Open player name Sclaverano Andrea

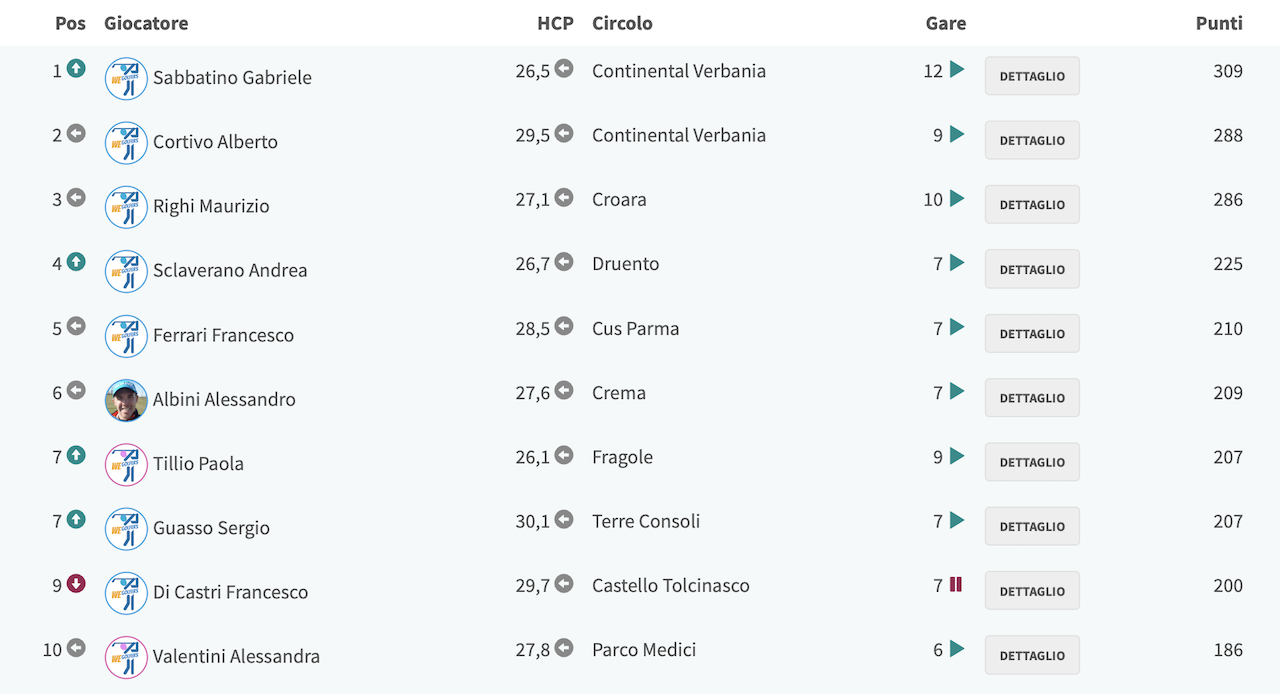pos(230,270)
